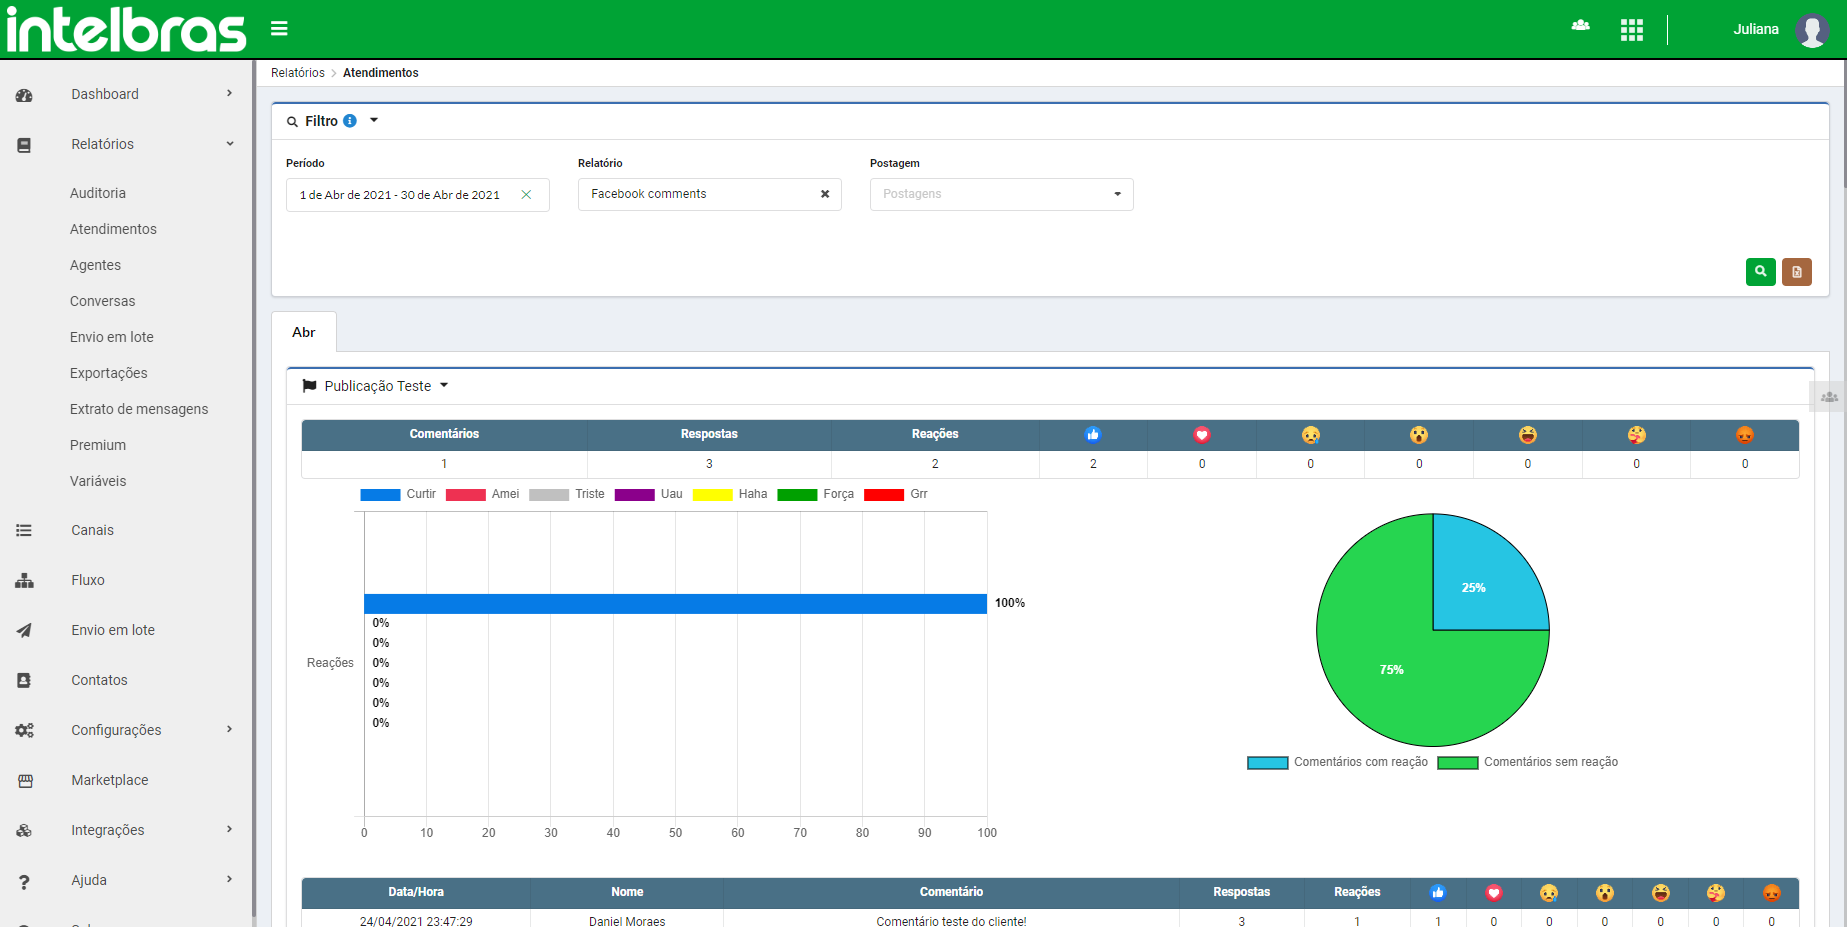The width and height of the screenshot is (1847, 927).
Task: Click the Like reaction column header icon
Action: [1093, 434]
